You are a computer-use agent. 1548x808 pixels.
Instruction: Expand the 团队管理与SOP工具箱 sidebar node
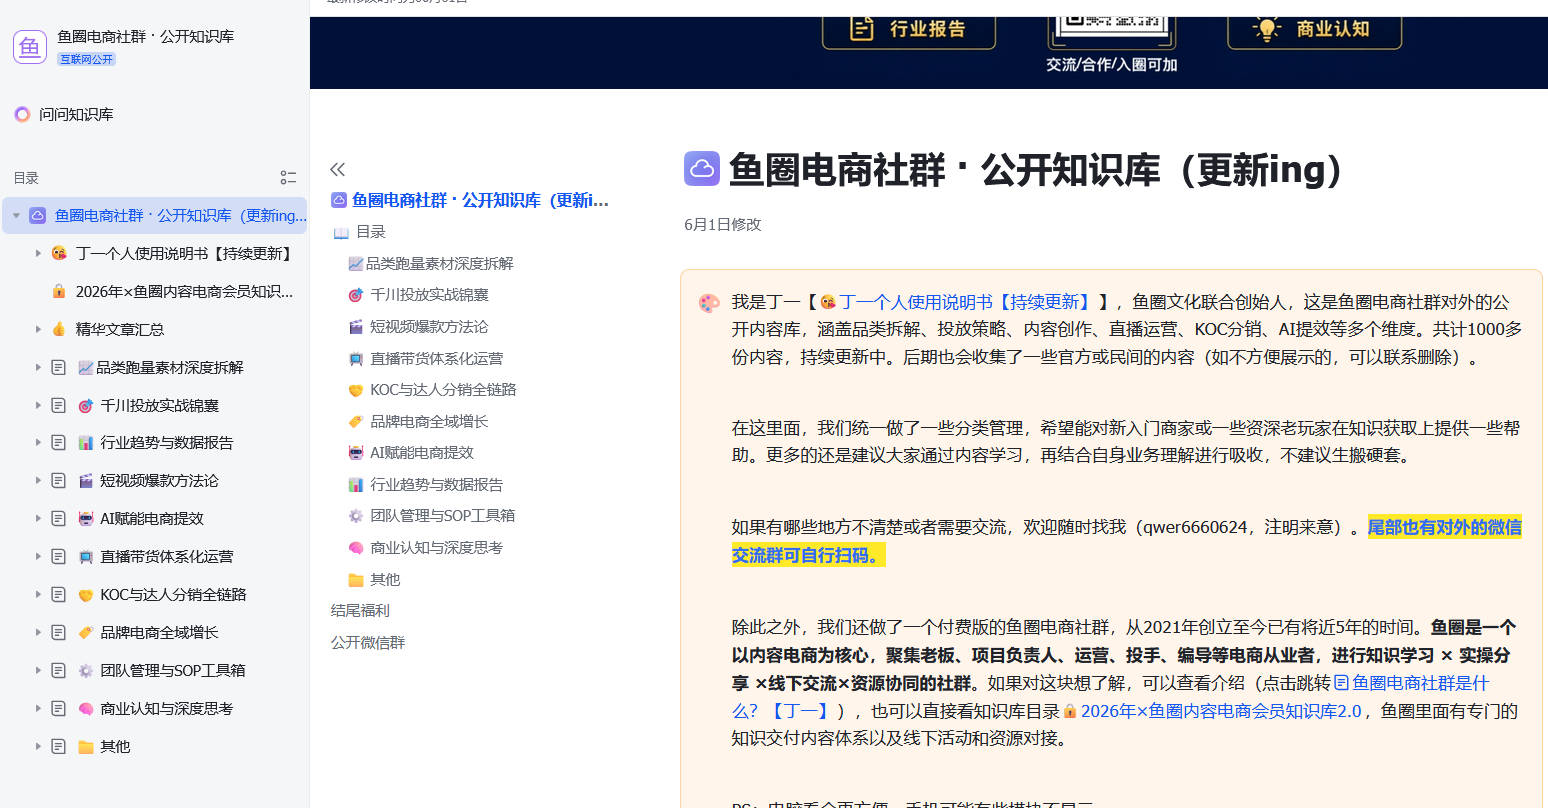pos(38,670)
